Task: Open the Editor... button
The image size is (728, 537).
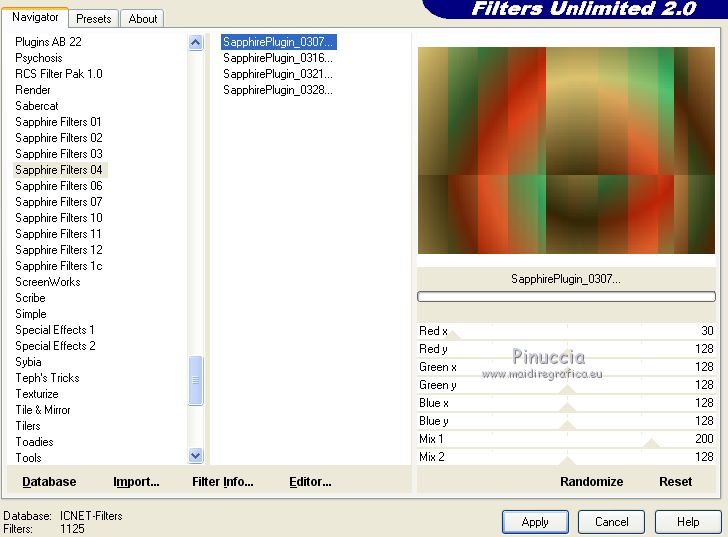Action: (310, 482)
